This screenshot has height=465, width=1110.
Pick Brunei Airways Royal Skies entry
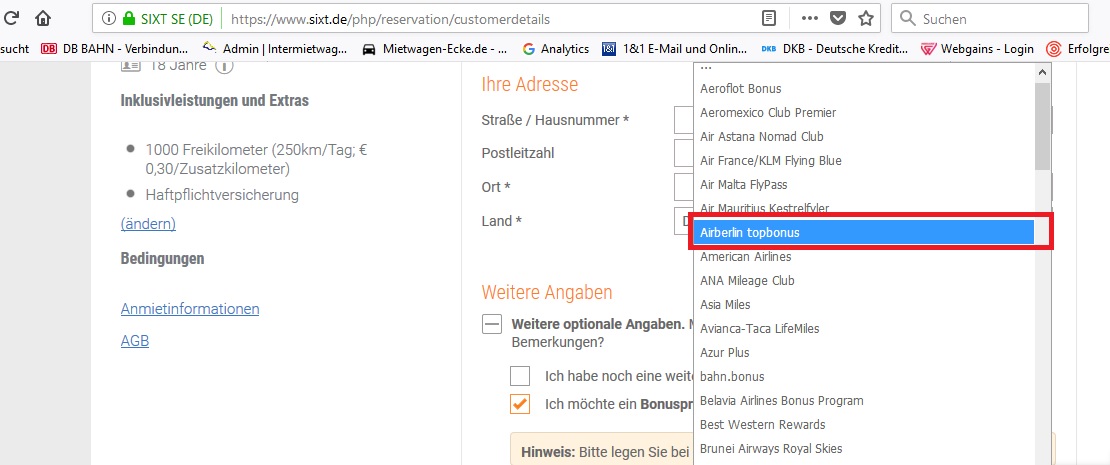click(x=863, y=449)
